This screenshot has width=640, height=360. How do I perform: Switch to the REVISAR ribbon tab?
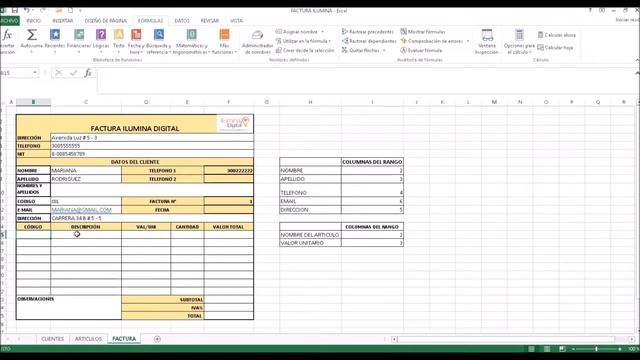(209, 20)
